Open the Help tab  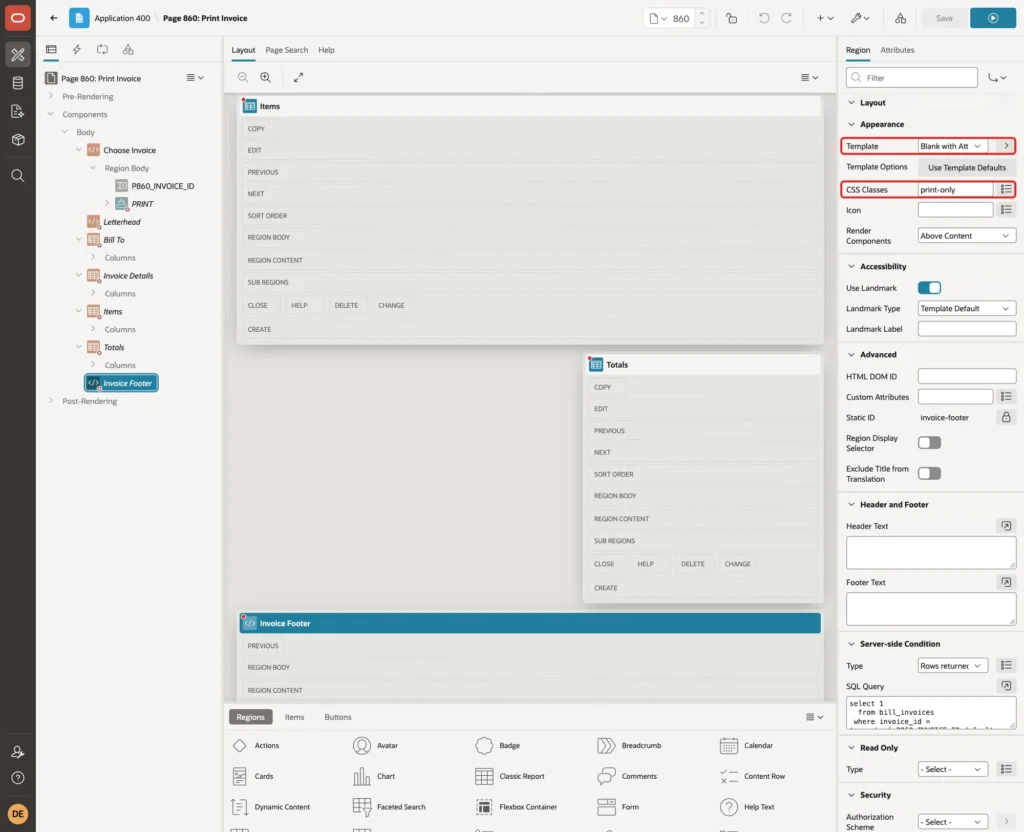pos(326,50)
